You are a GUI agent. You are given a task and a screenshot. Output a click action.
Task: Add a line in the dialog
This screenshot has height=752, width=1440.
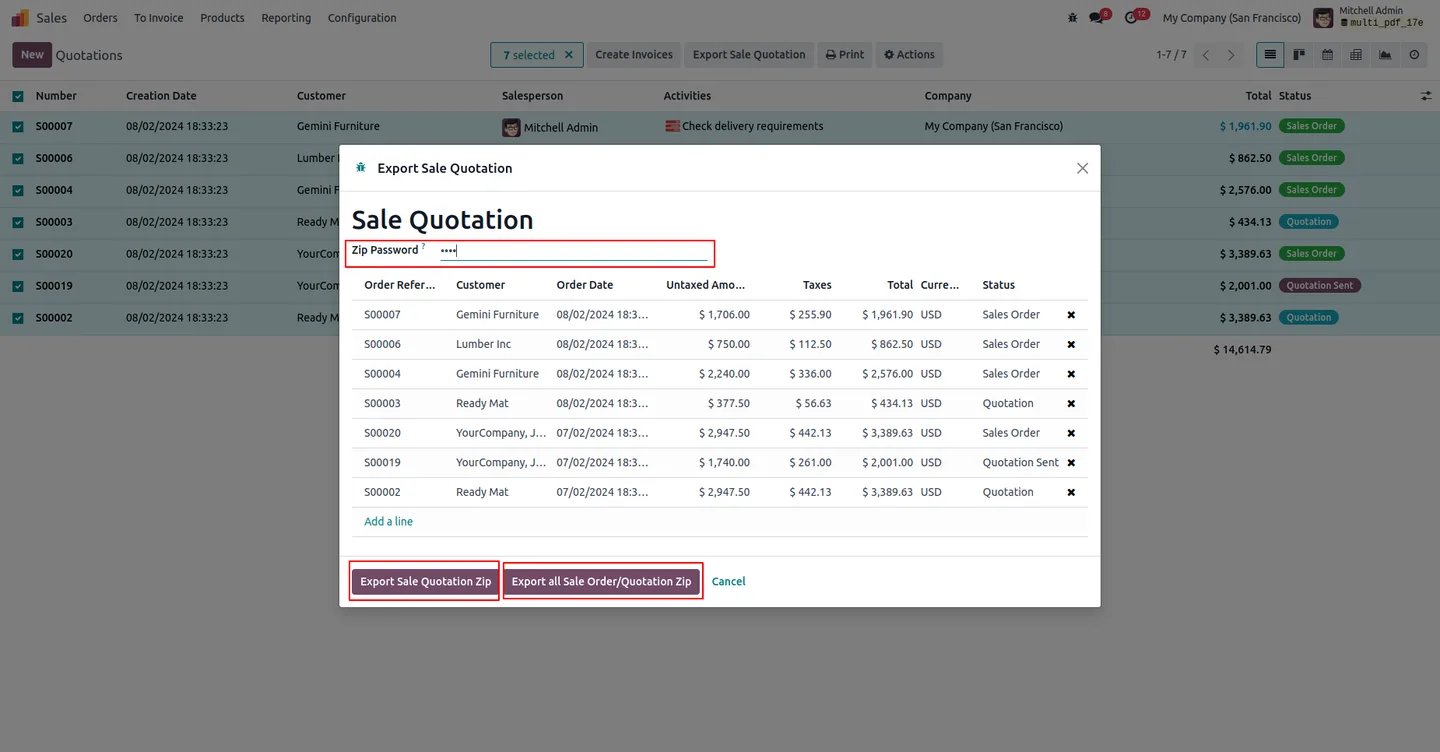[388, 522]
